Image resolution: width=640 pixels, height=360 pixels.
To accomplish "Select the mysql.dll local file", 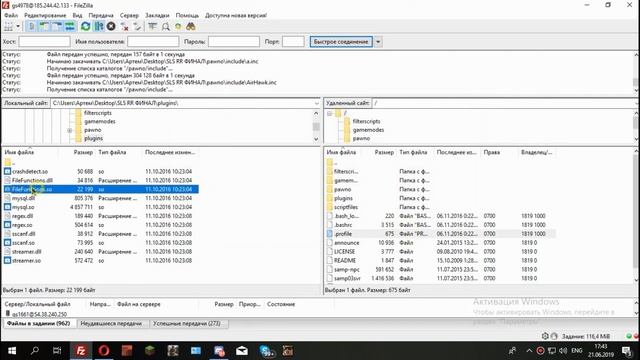I will pos(101,198).
